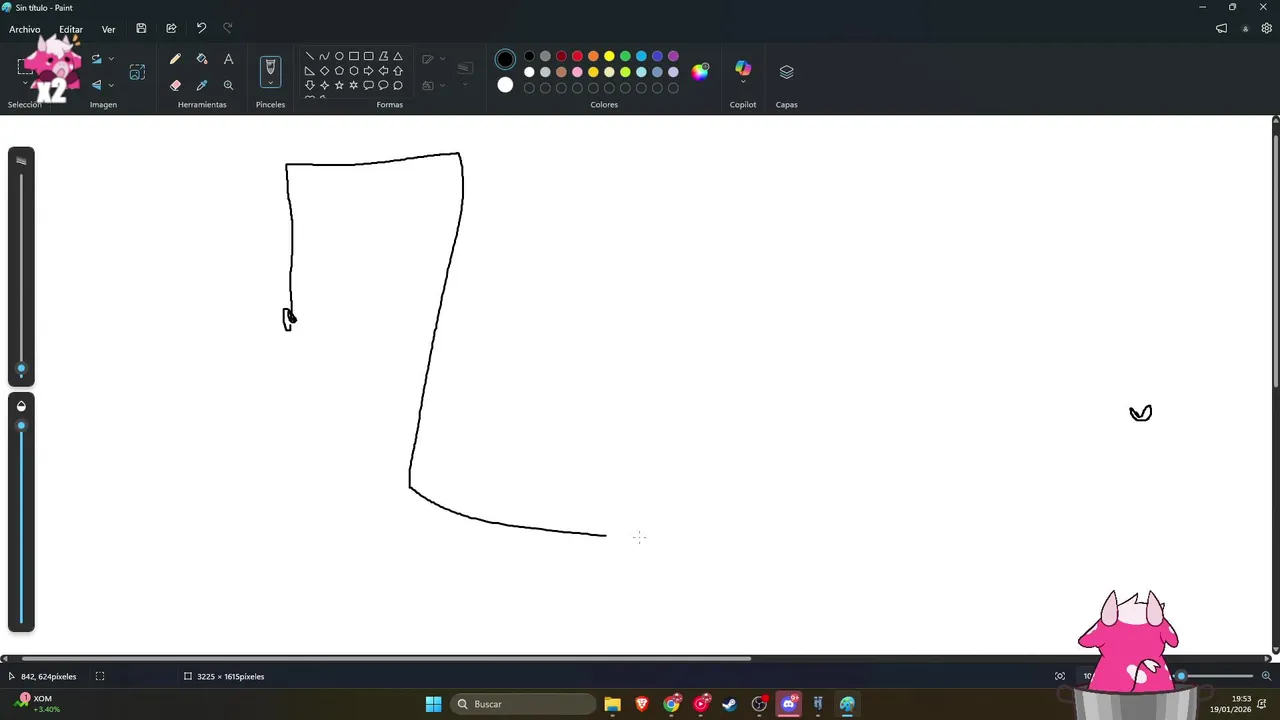
Task: Click the zoom slider handle in status bar
Action: pyautogui.click(x=1181, y=676)
